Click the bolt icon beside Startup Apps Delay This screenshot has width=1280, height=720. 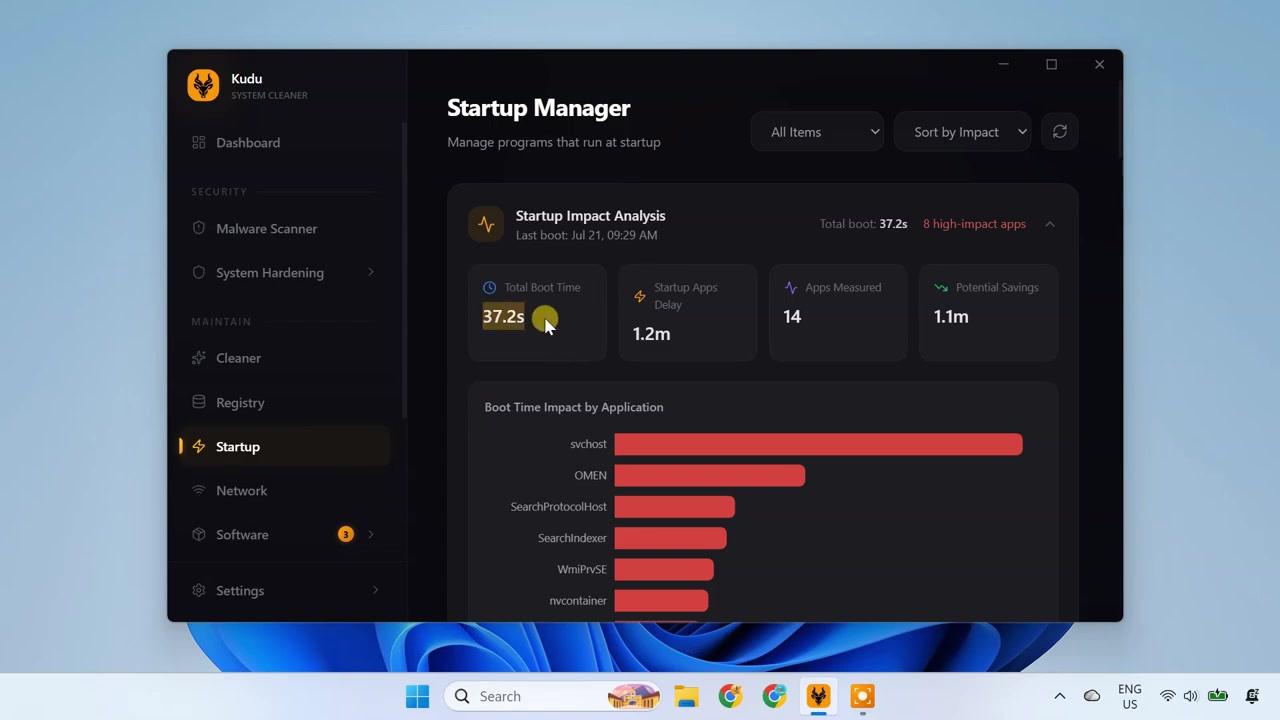pos(640,296)
